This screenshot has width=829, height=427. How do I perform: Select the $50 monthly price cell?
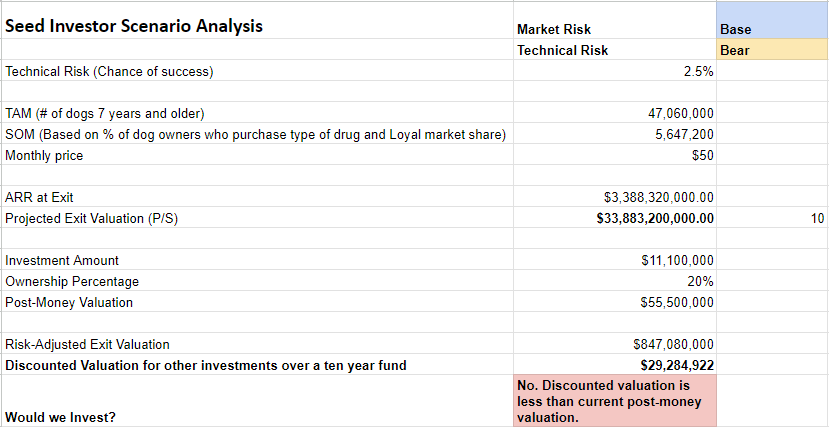pos(615,155)
